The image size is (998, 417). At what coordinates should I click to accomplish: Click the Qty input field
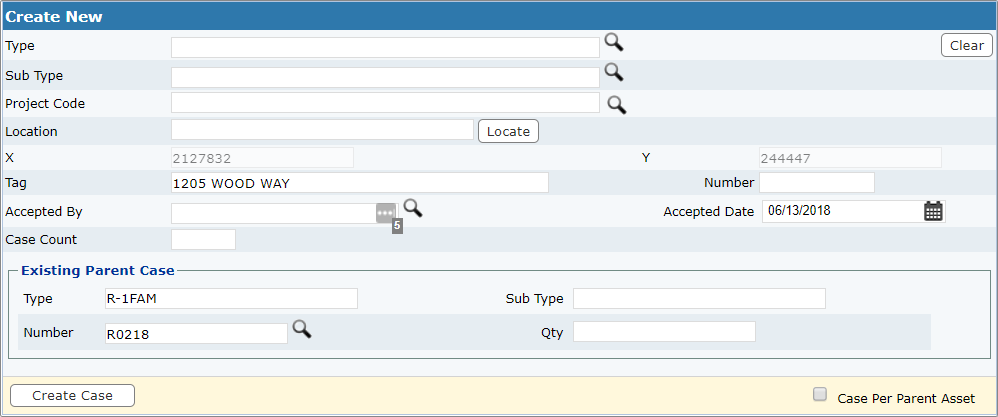[x=664, y=331]
